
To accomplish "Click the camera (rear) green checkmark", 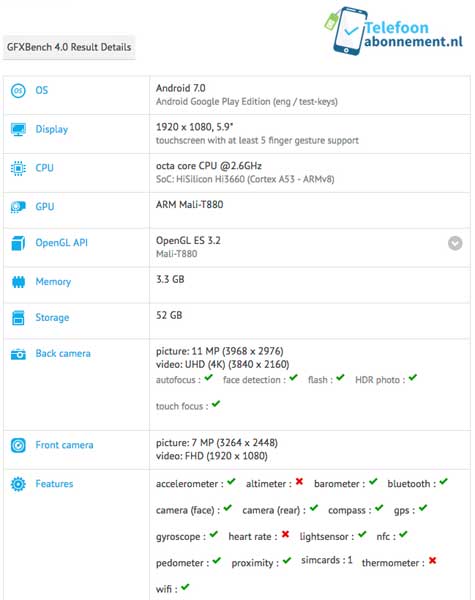I will point(314,508).
